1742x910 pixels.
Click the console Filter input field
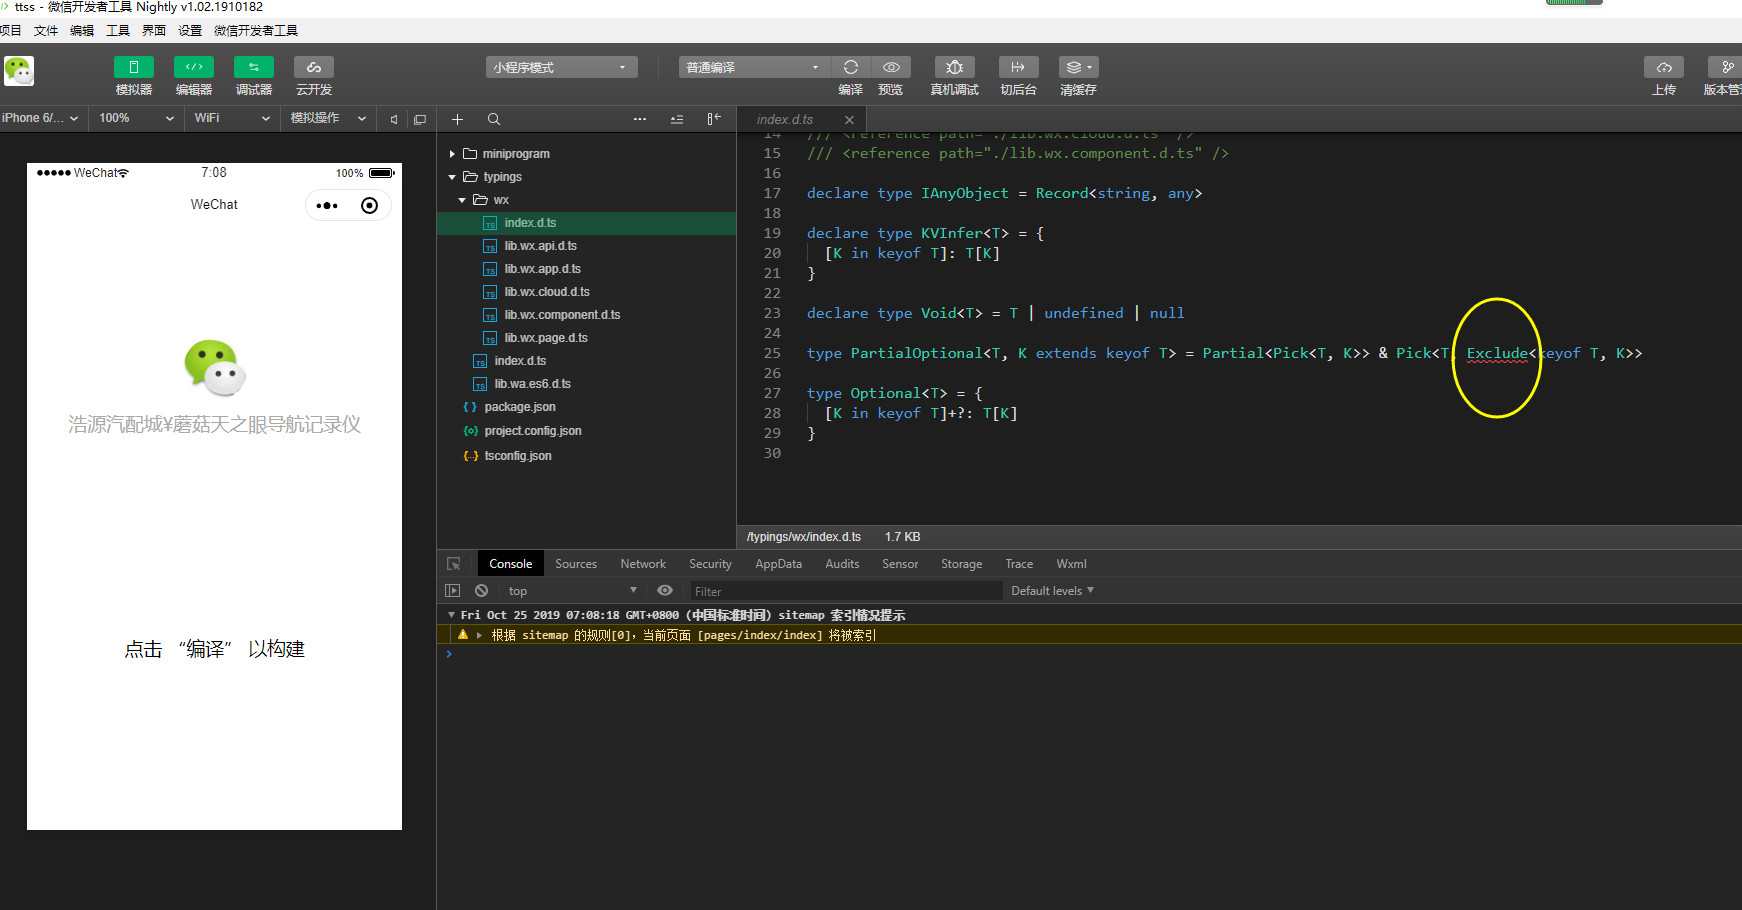click(845, 591)
